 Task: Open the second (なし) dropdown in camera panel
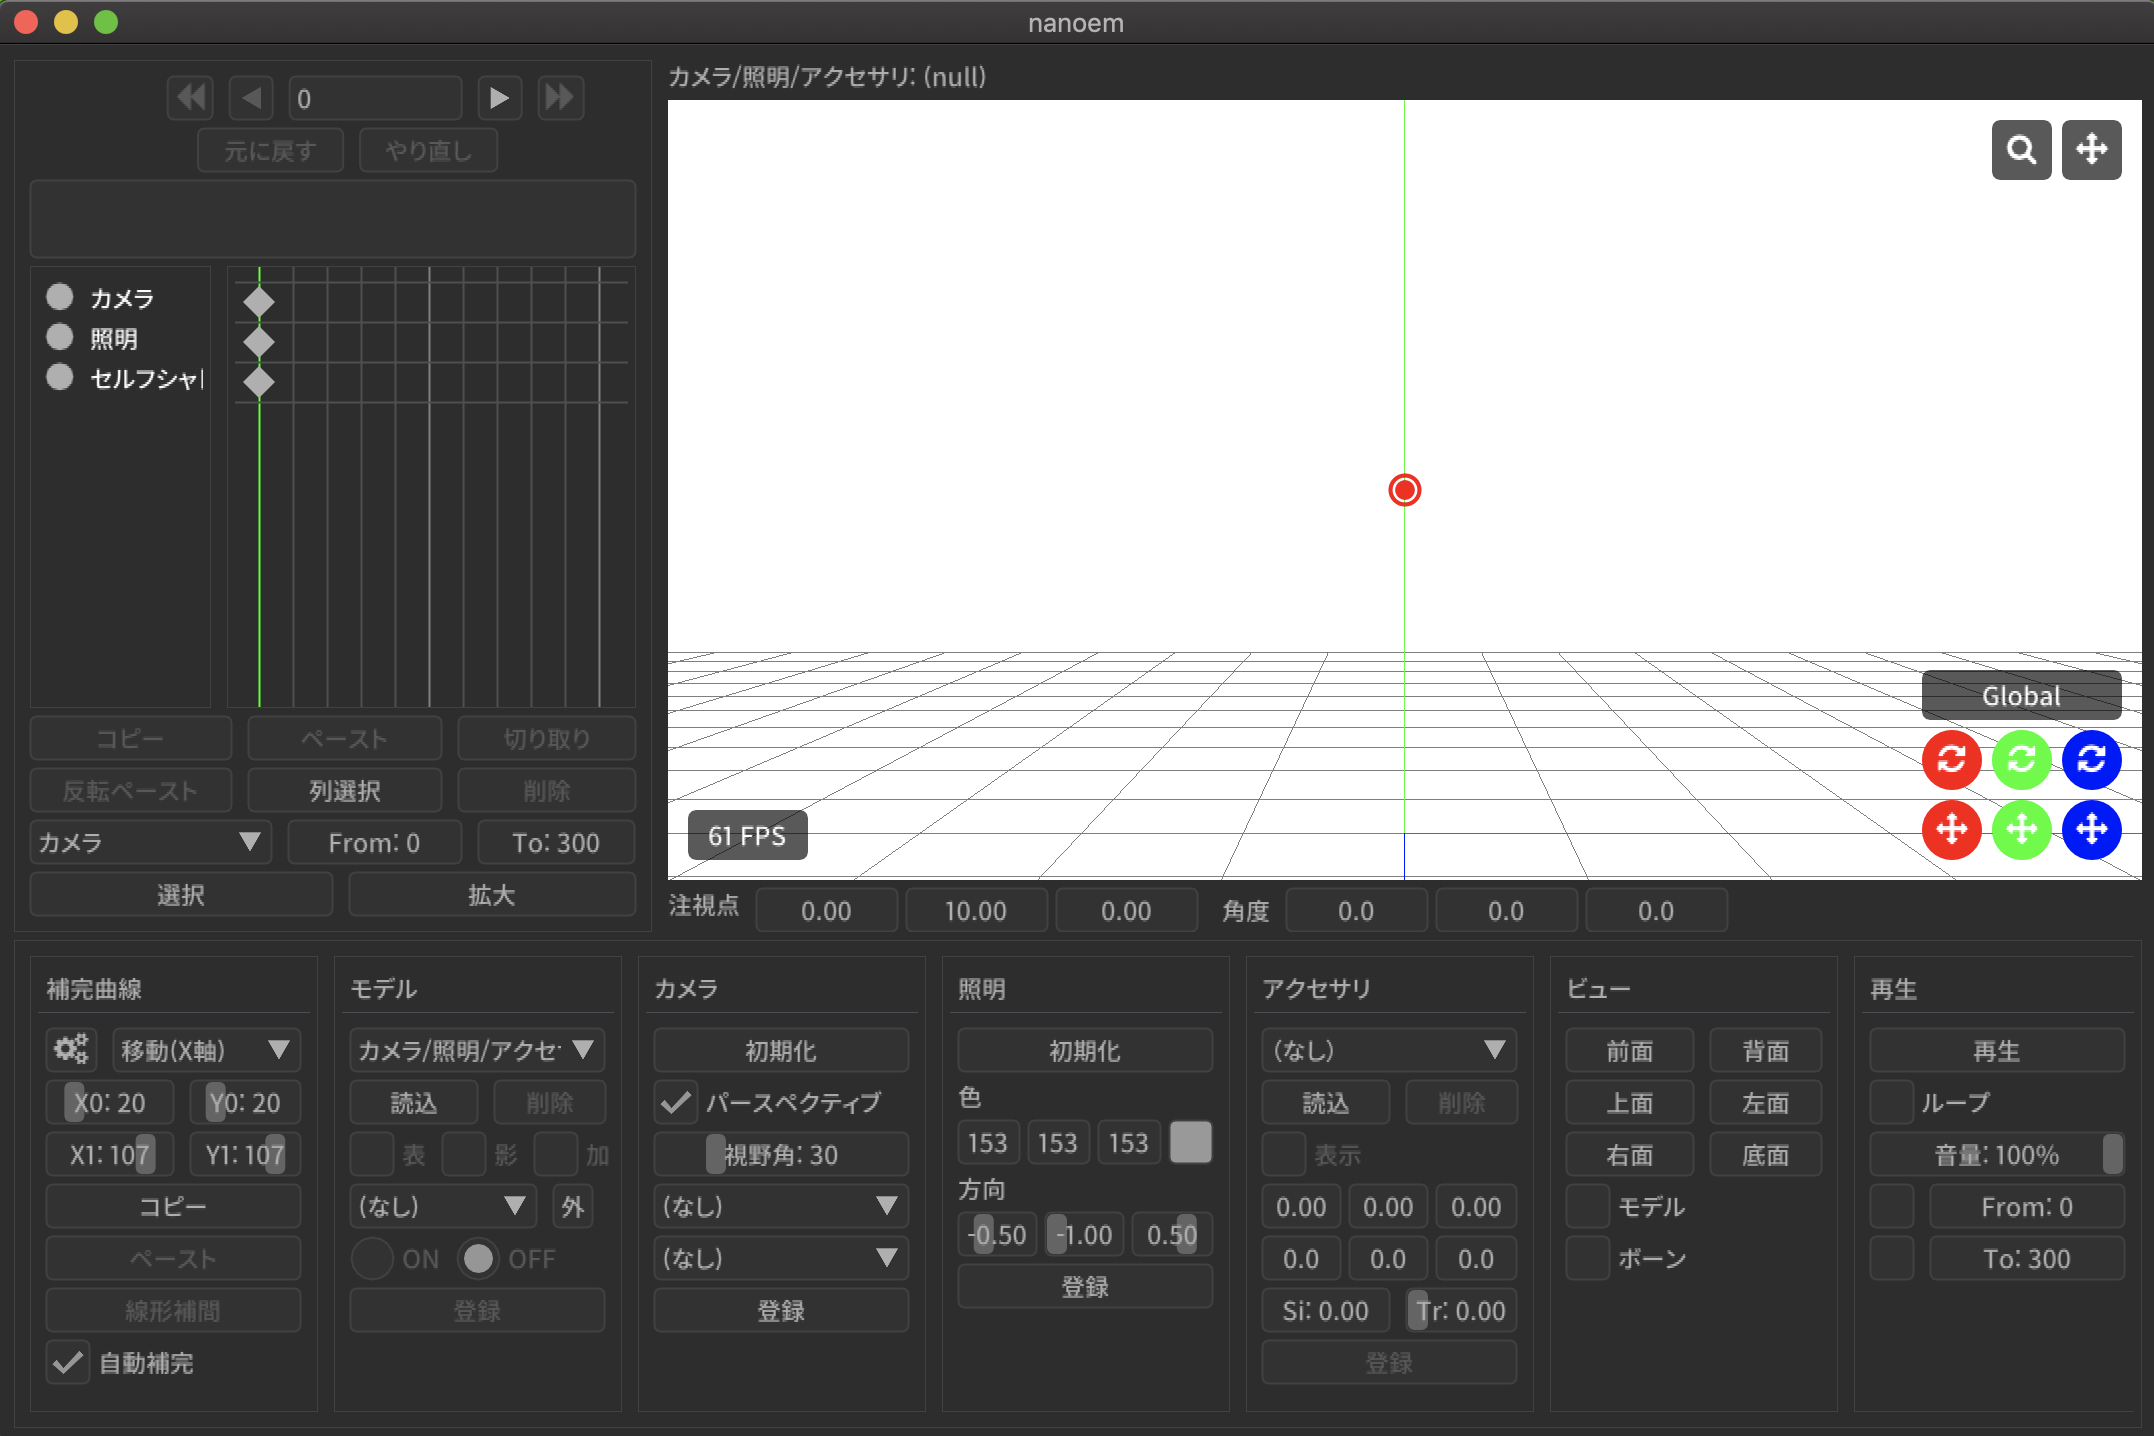point(781,1258)
